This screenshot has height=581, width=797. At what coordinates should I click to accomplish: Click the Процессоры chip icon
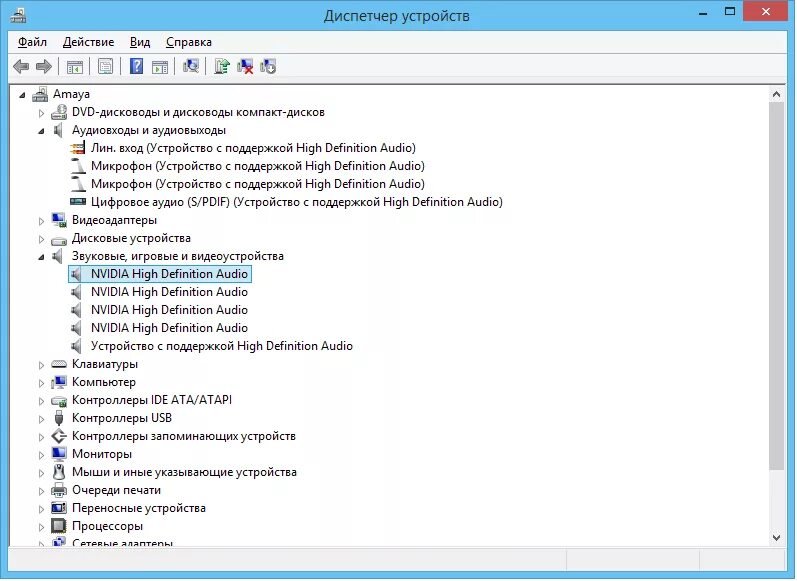59,526
